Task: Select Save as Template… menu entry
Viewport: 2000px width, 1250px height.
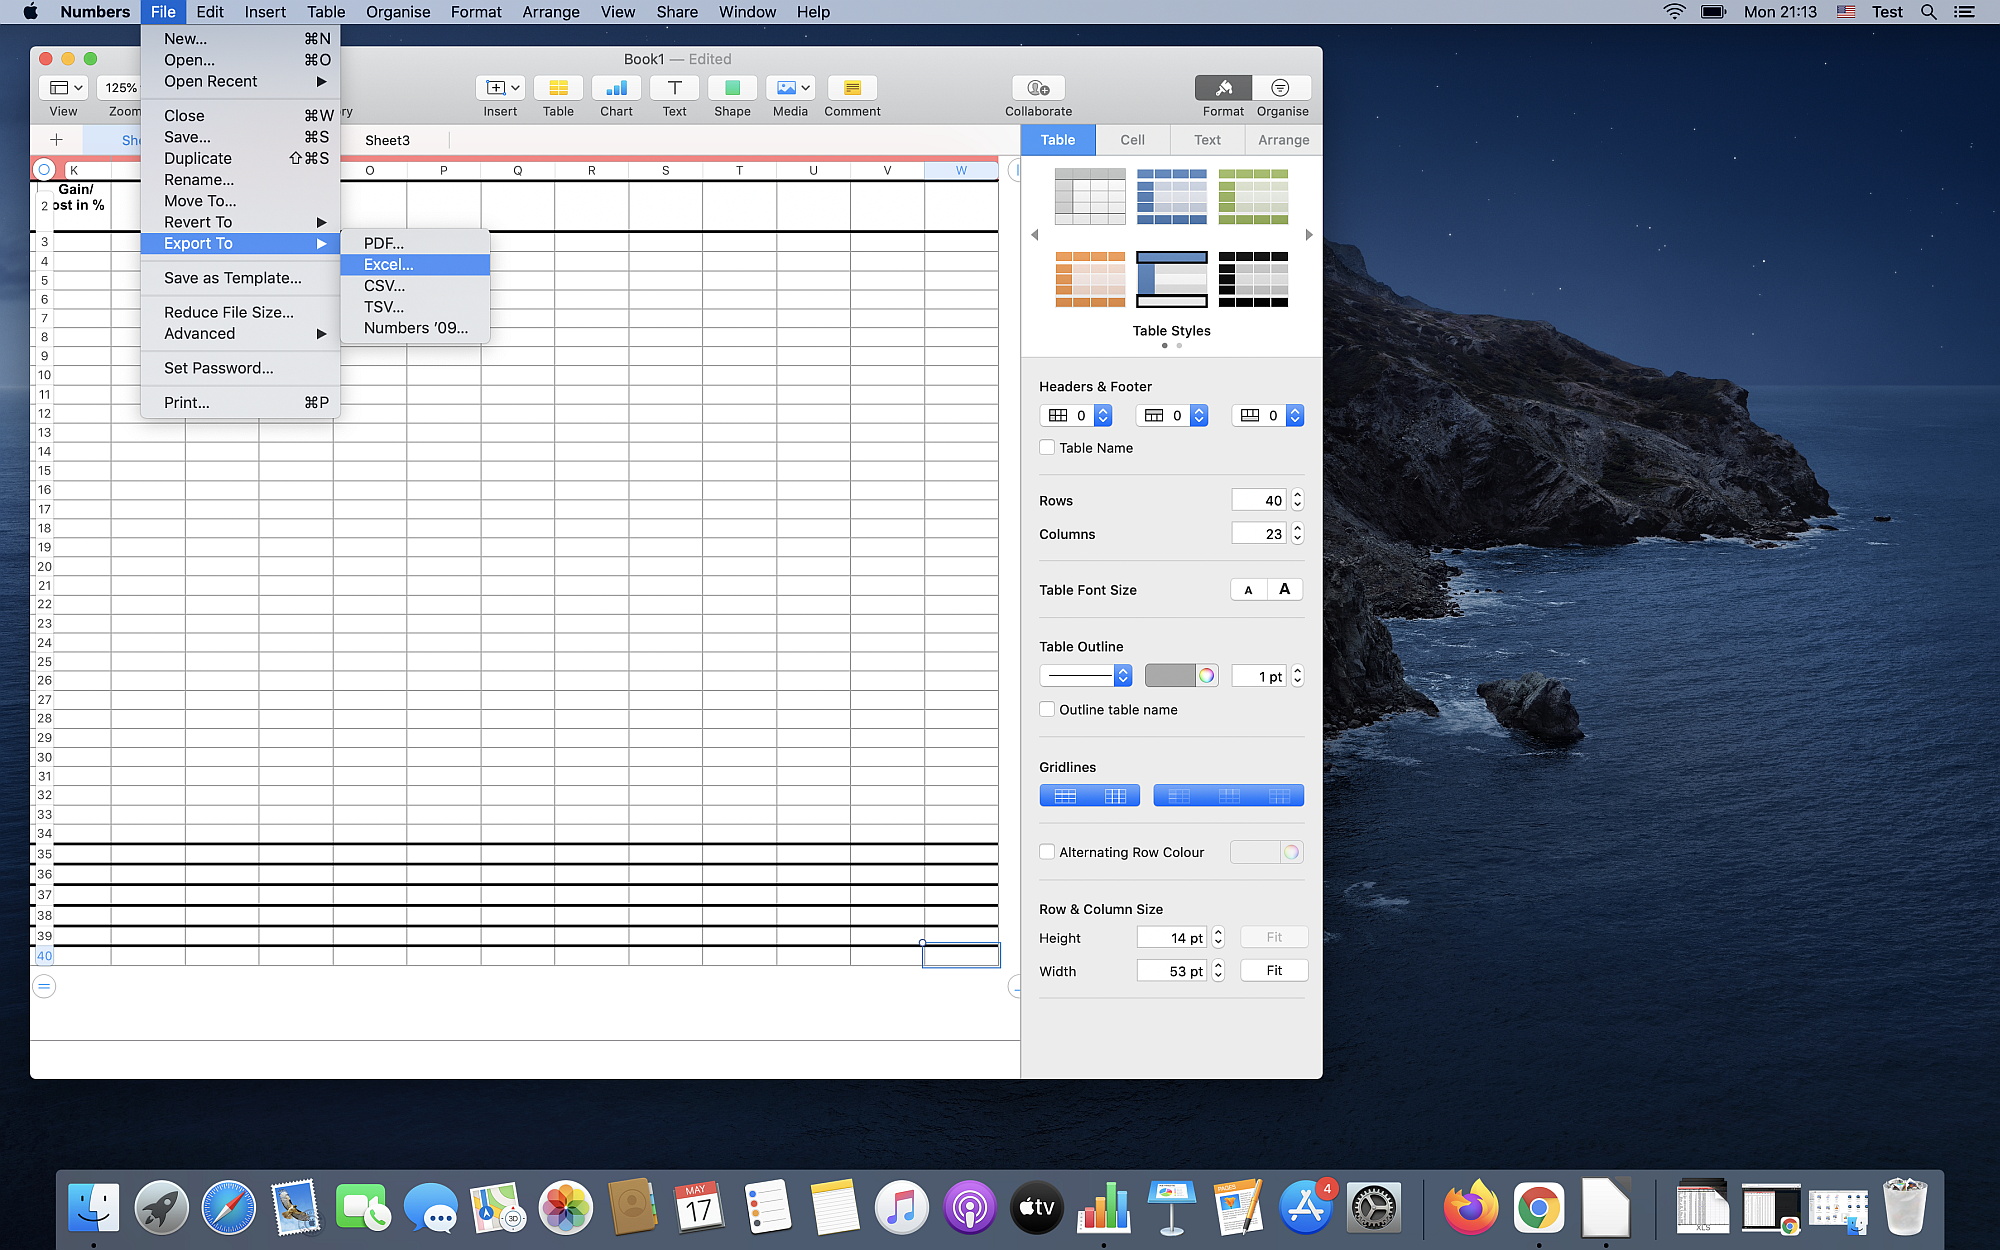Action: point(233,278)
